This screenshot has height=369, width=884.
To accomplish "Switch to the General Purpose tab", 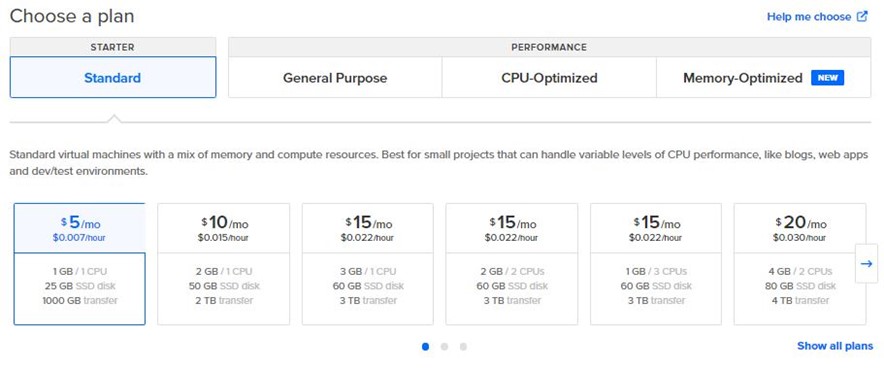I will pos(335,78).
